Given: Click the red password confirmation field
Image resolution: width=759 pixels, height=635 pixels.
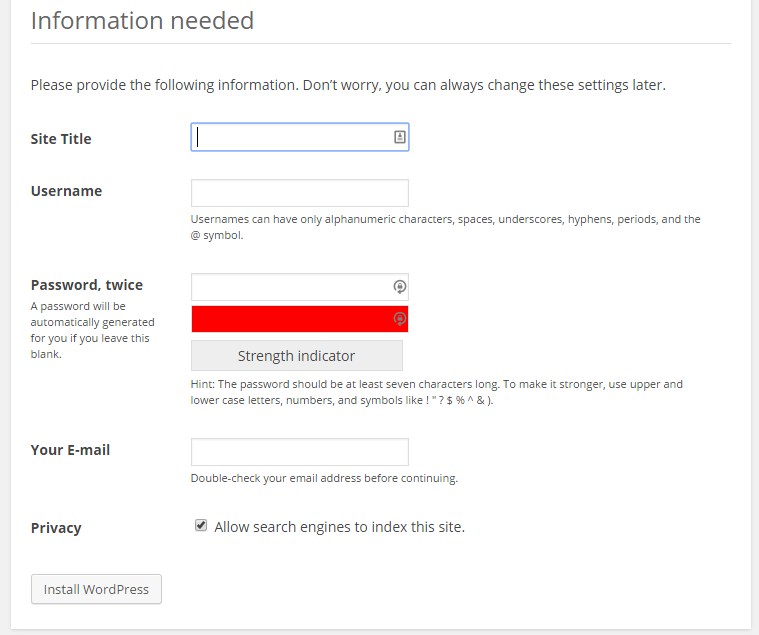Looking at the screenshot, I should (290, 319).
